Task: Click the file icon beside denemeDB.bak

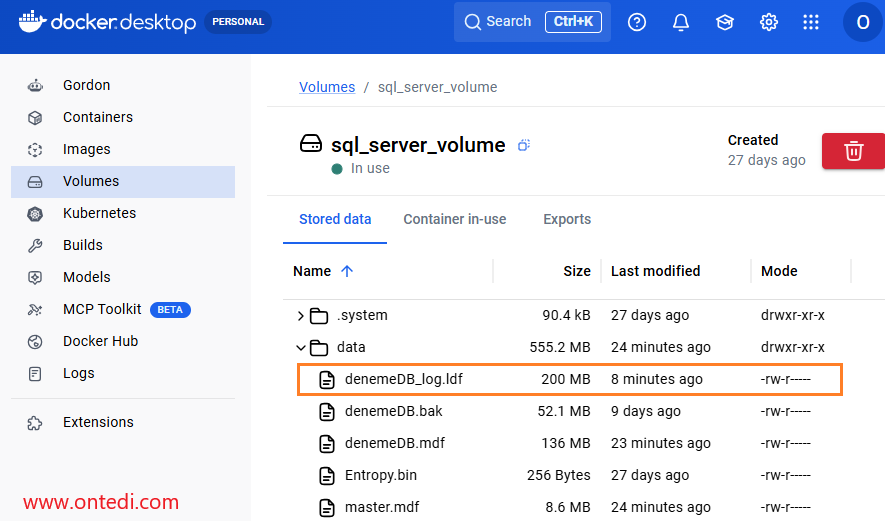Action: (x=327, y=412)
